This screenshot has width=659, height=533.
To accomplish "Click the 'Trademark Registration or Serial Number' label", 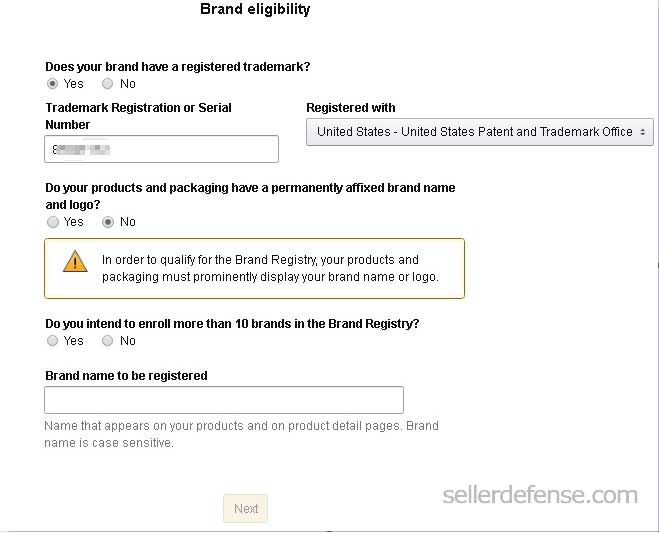I will coord(138,116).
